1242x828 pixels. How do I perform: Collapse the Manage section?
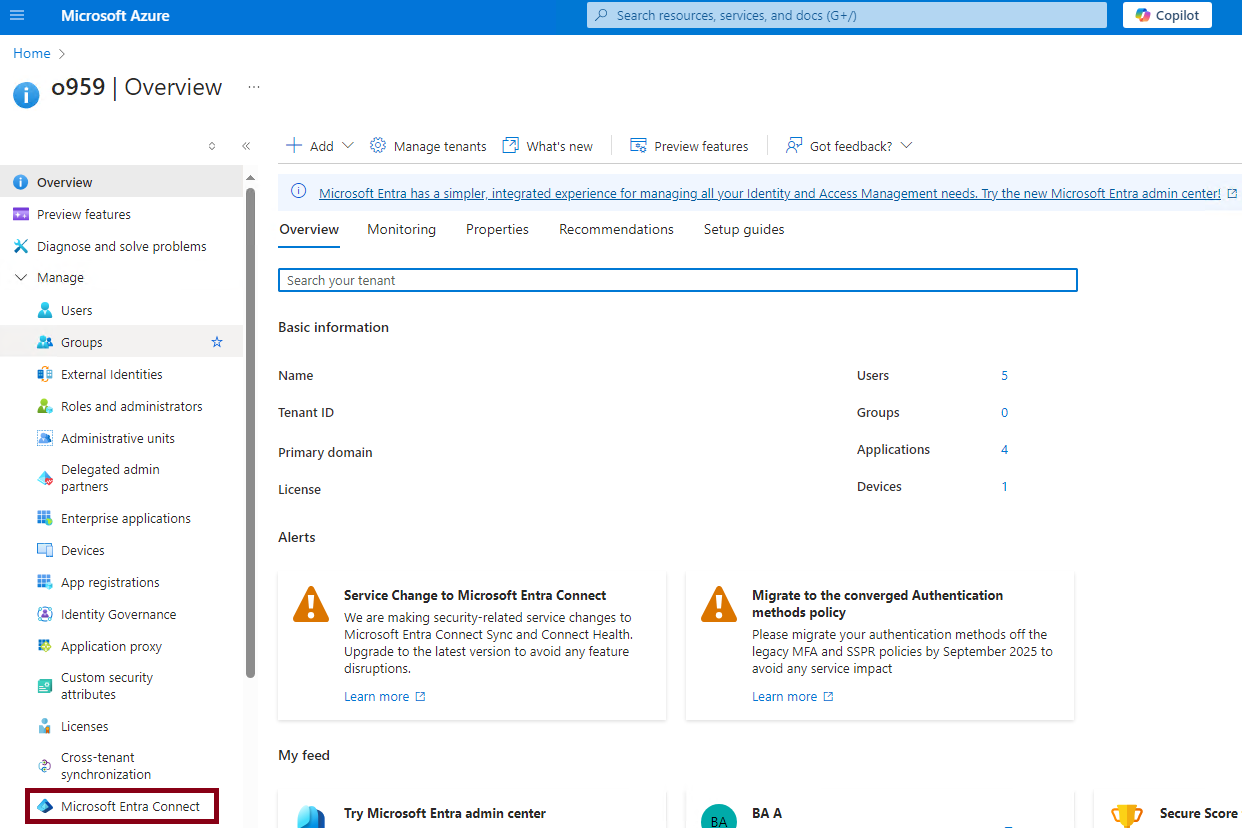tap(21, 278)
